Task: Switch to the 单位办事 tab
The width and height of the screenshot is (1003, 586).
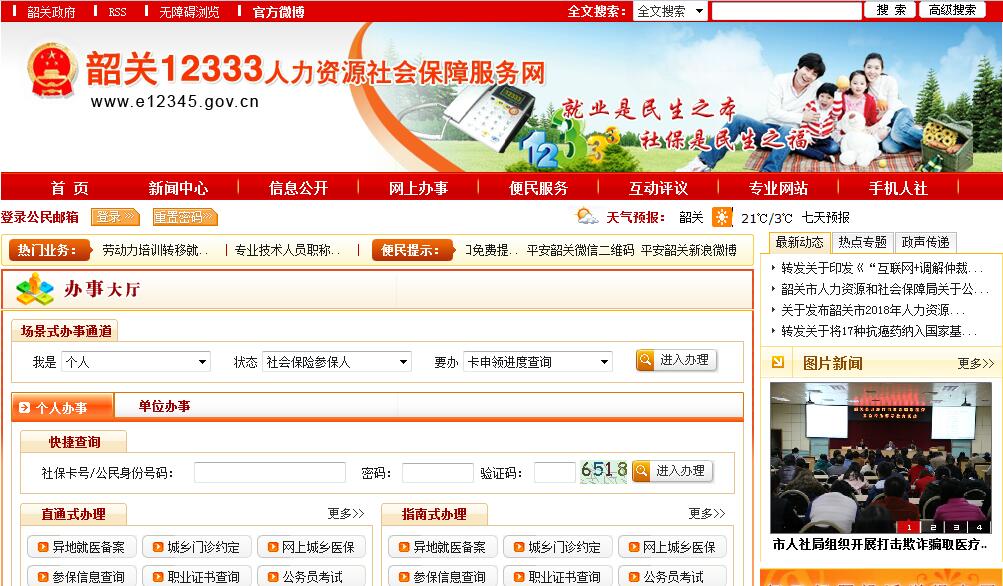Action: (164, 406)
